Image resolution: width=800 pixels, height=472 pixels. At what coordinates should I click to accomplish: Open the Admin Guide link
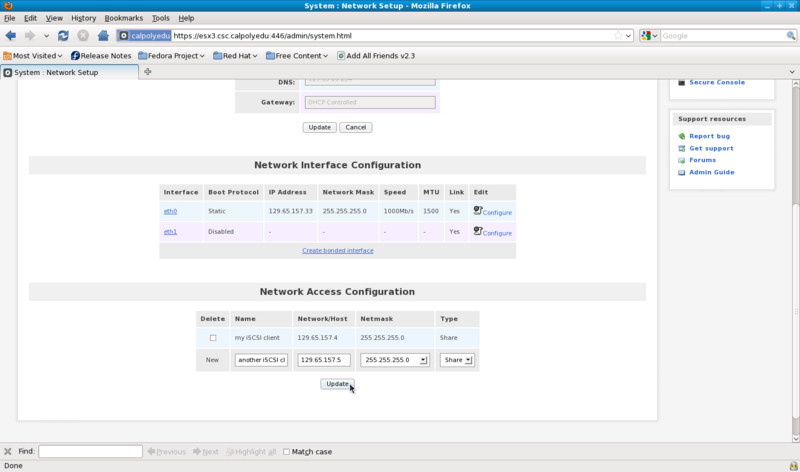712,172
